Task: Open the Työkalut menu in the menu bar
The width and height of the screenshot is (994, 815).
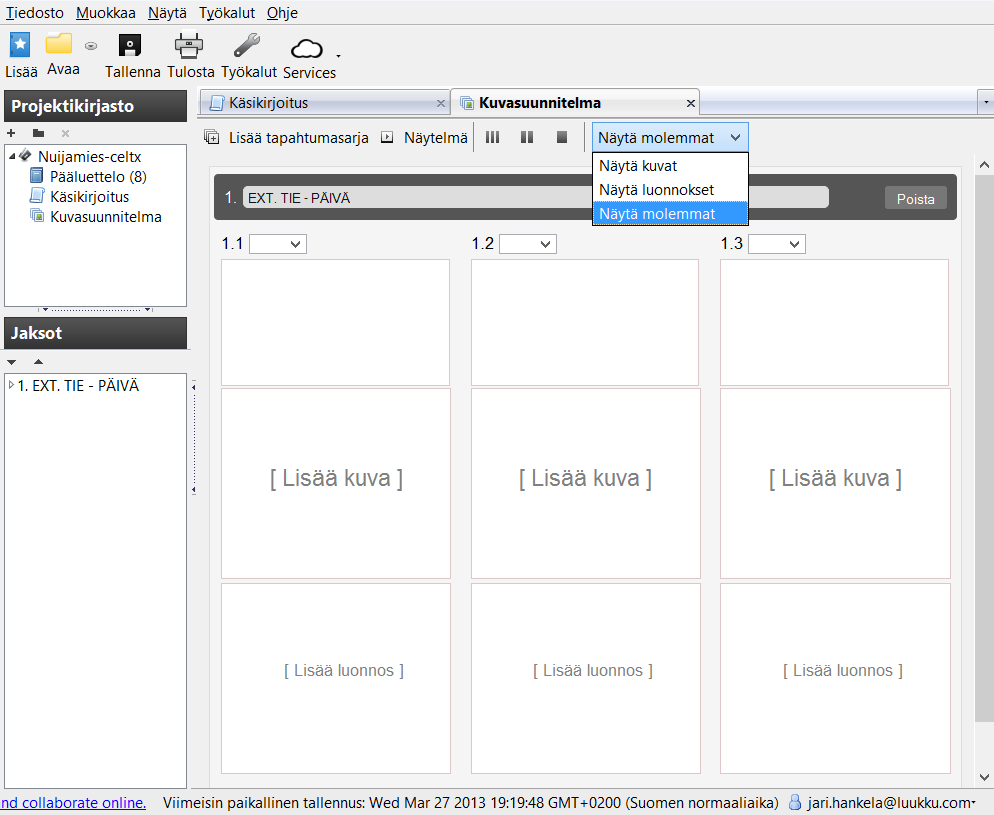Action: point(226,13)
